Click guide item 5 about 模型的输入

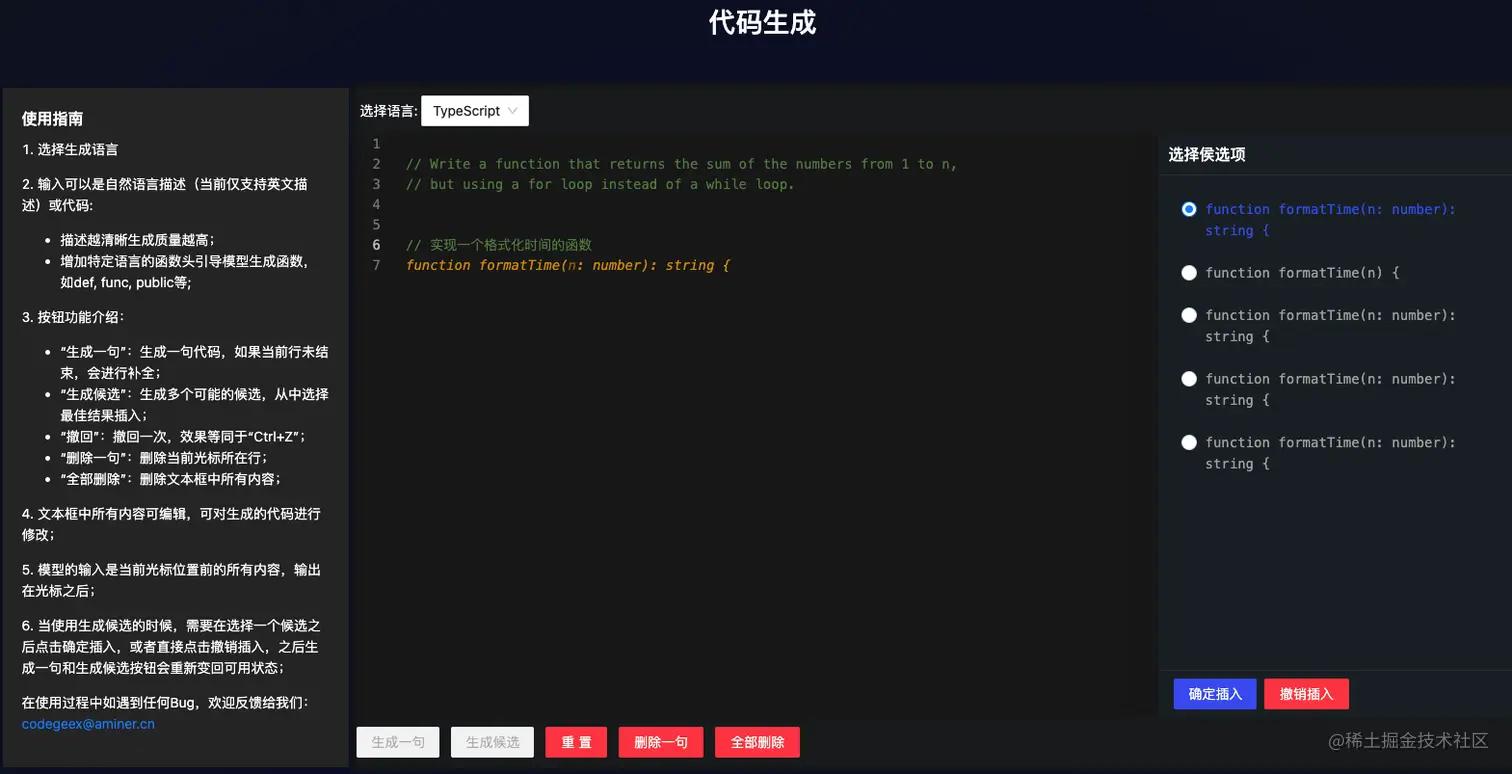click(x=171, y=580)
